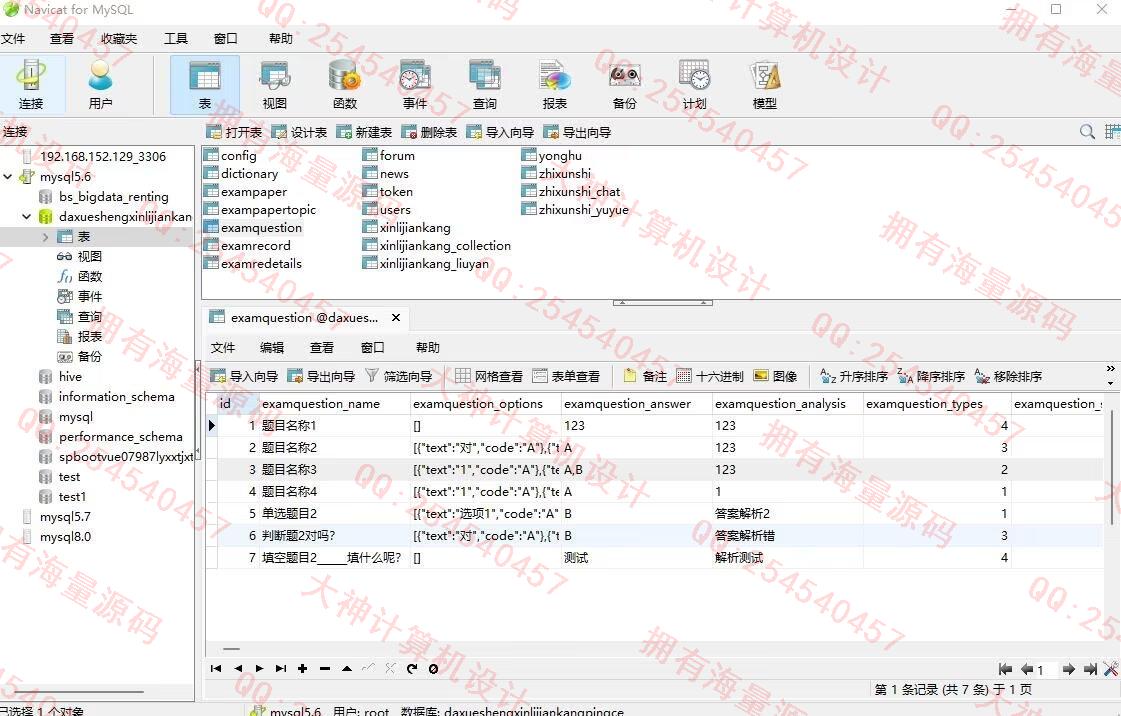This screenshot has height=716, width=1121.
Task: Select the hive database in tree
Action: (70, 377)
